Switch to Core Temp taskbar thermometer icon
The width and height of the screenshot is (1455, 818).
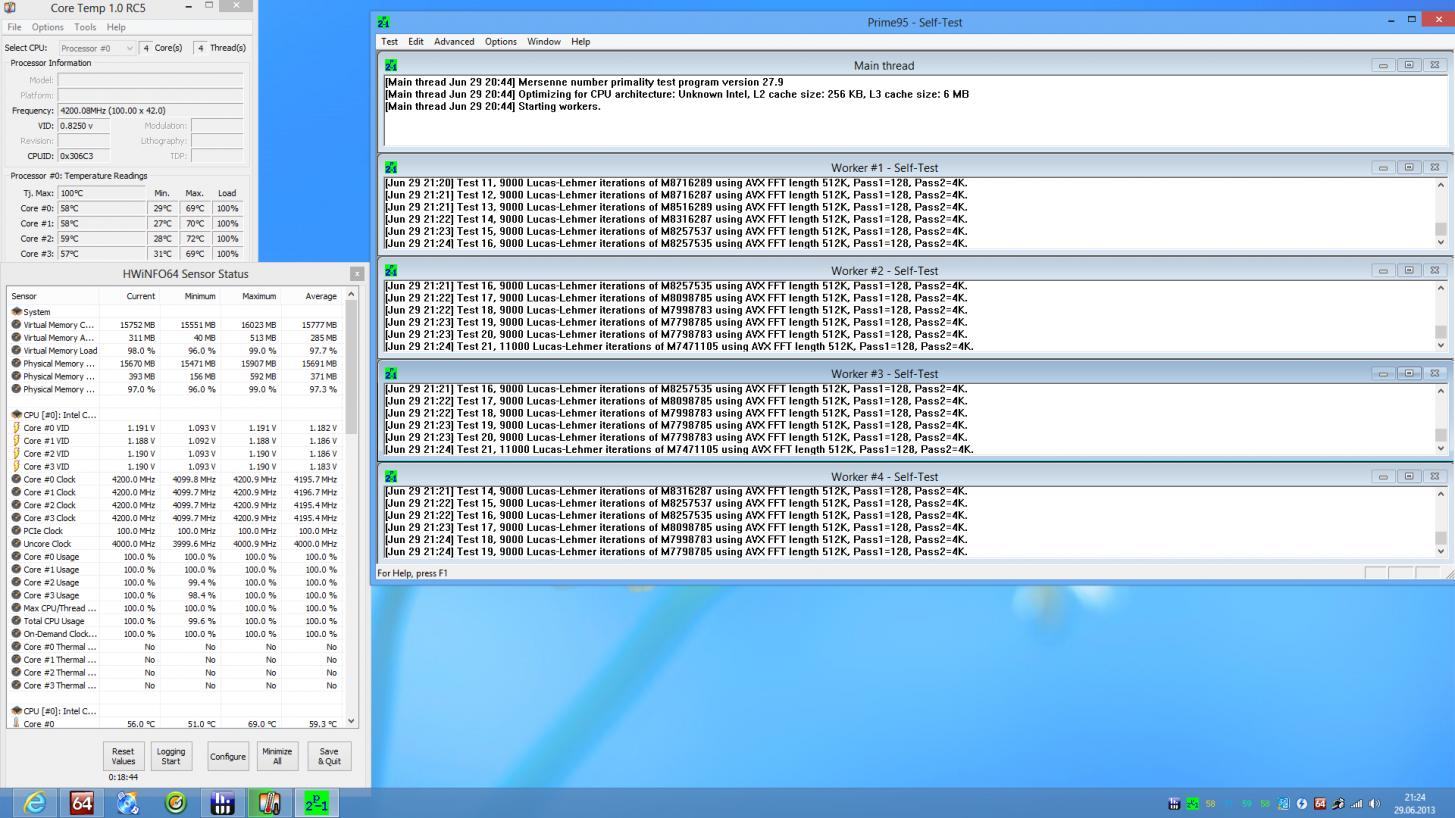(x=269, y=803)
